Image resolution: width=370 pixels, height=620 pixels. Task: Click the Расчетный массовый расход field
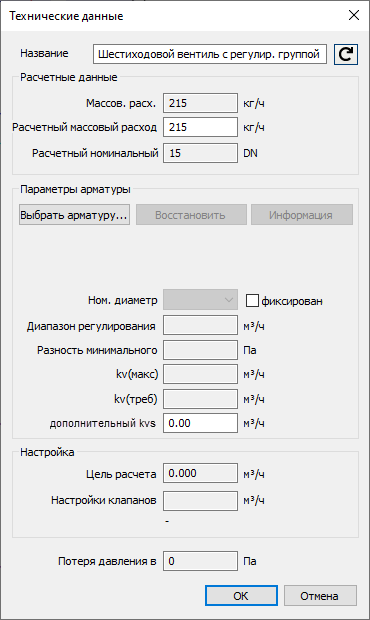200,127
